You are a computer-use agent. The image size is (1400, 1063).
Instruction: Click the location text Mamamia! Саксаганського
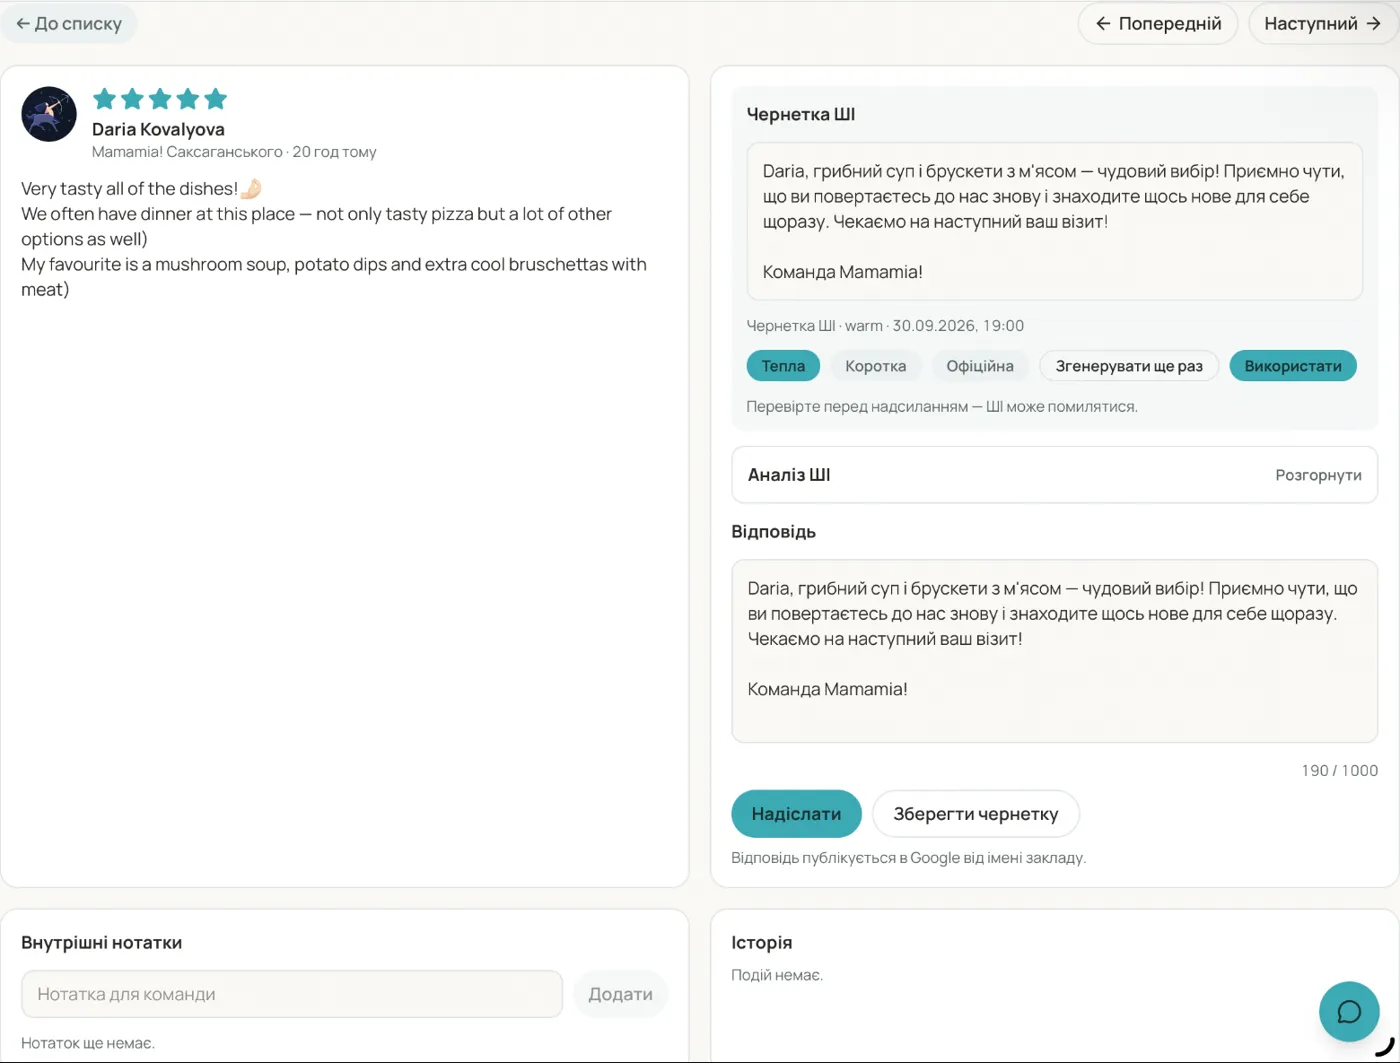click(187, 152)
